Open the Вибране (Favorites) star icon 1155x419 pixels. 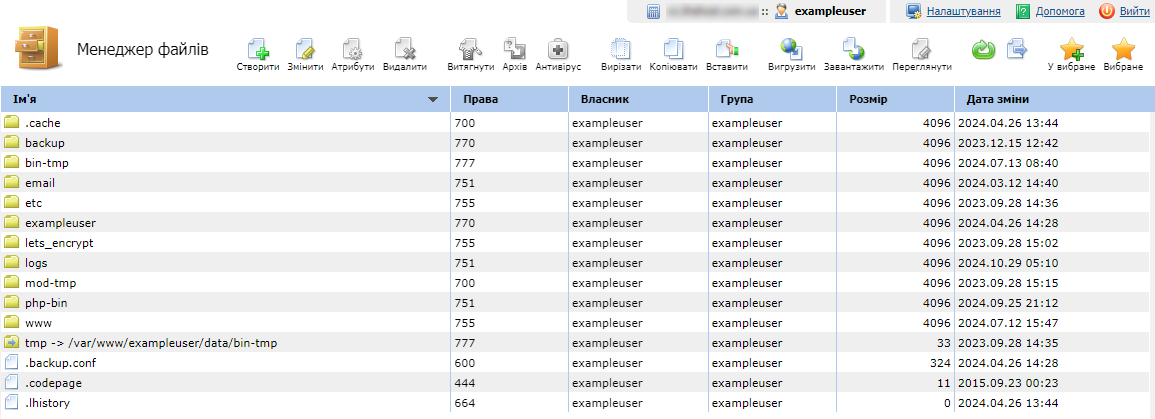coord(1123,49)
